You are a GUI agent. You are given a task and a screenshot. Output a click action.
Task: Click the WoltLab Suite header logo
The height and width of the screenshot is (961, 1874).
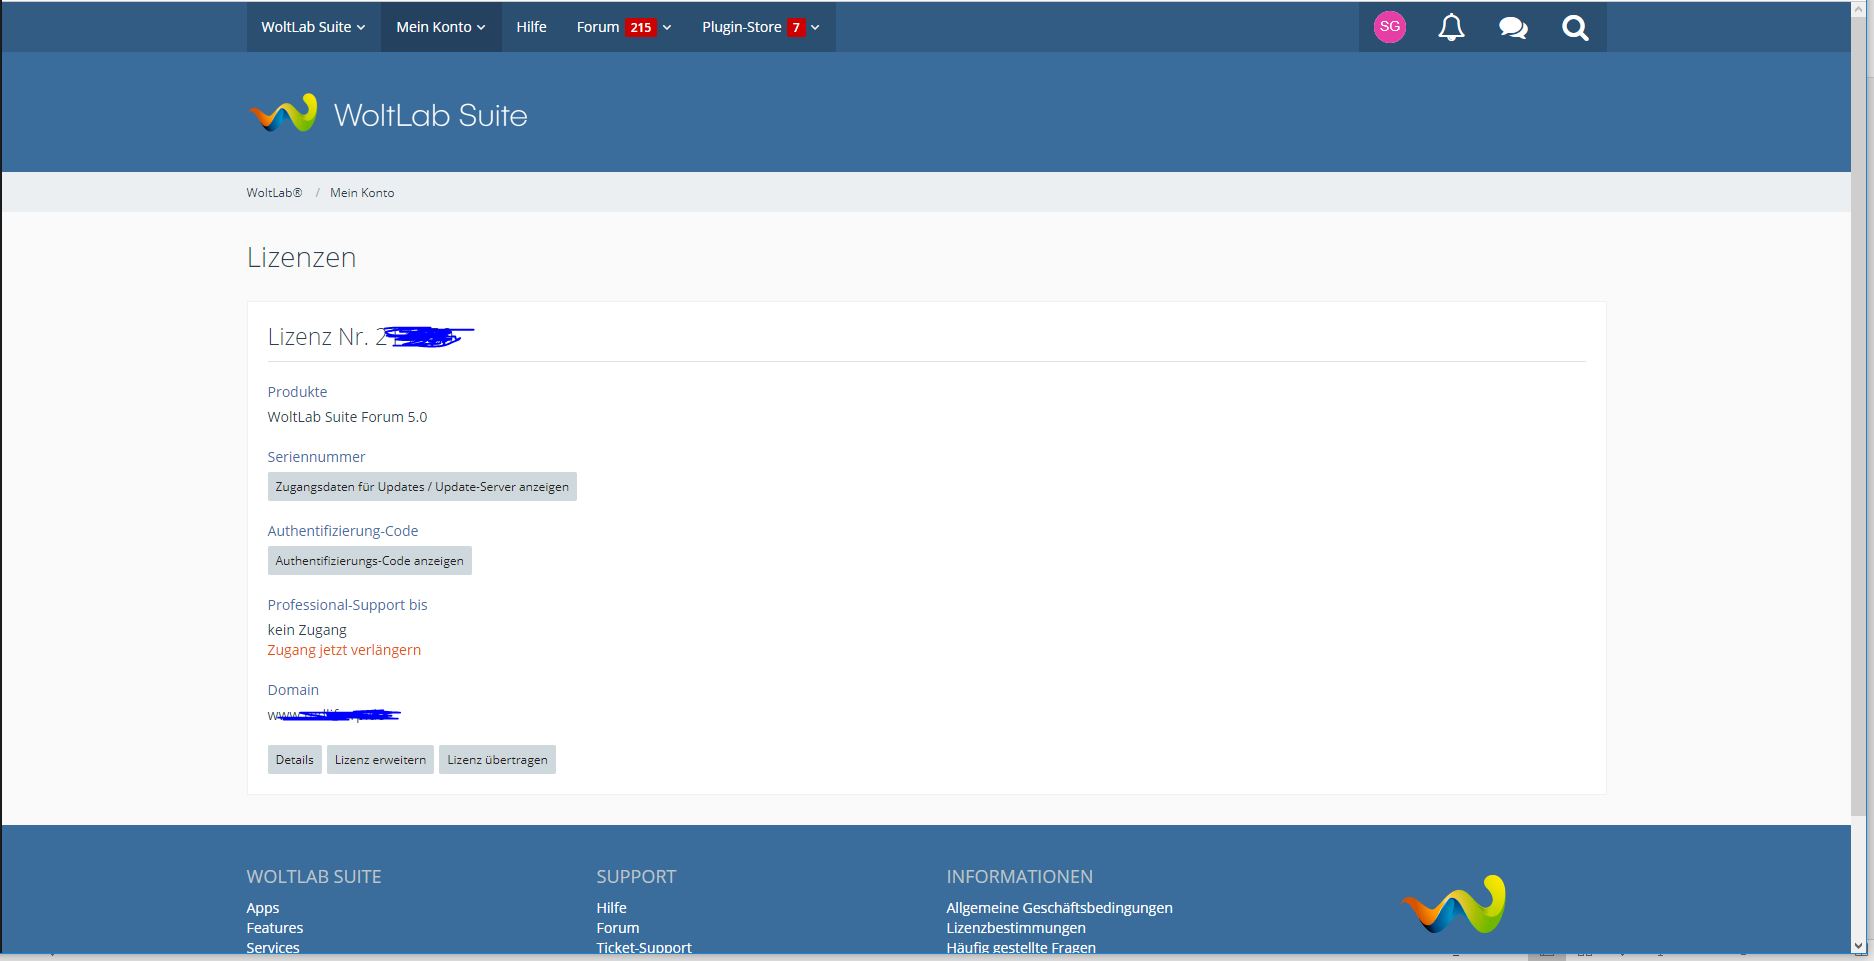[x=388, y=115]
